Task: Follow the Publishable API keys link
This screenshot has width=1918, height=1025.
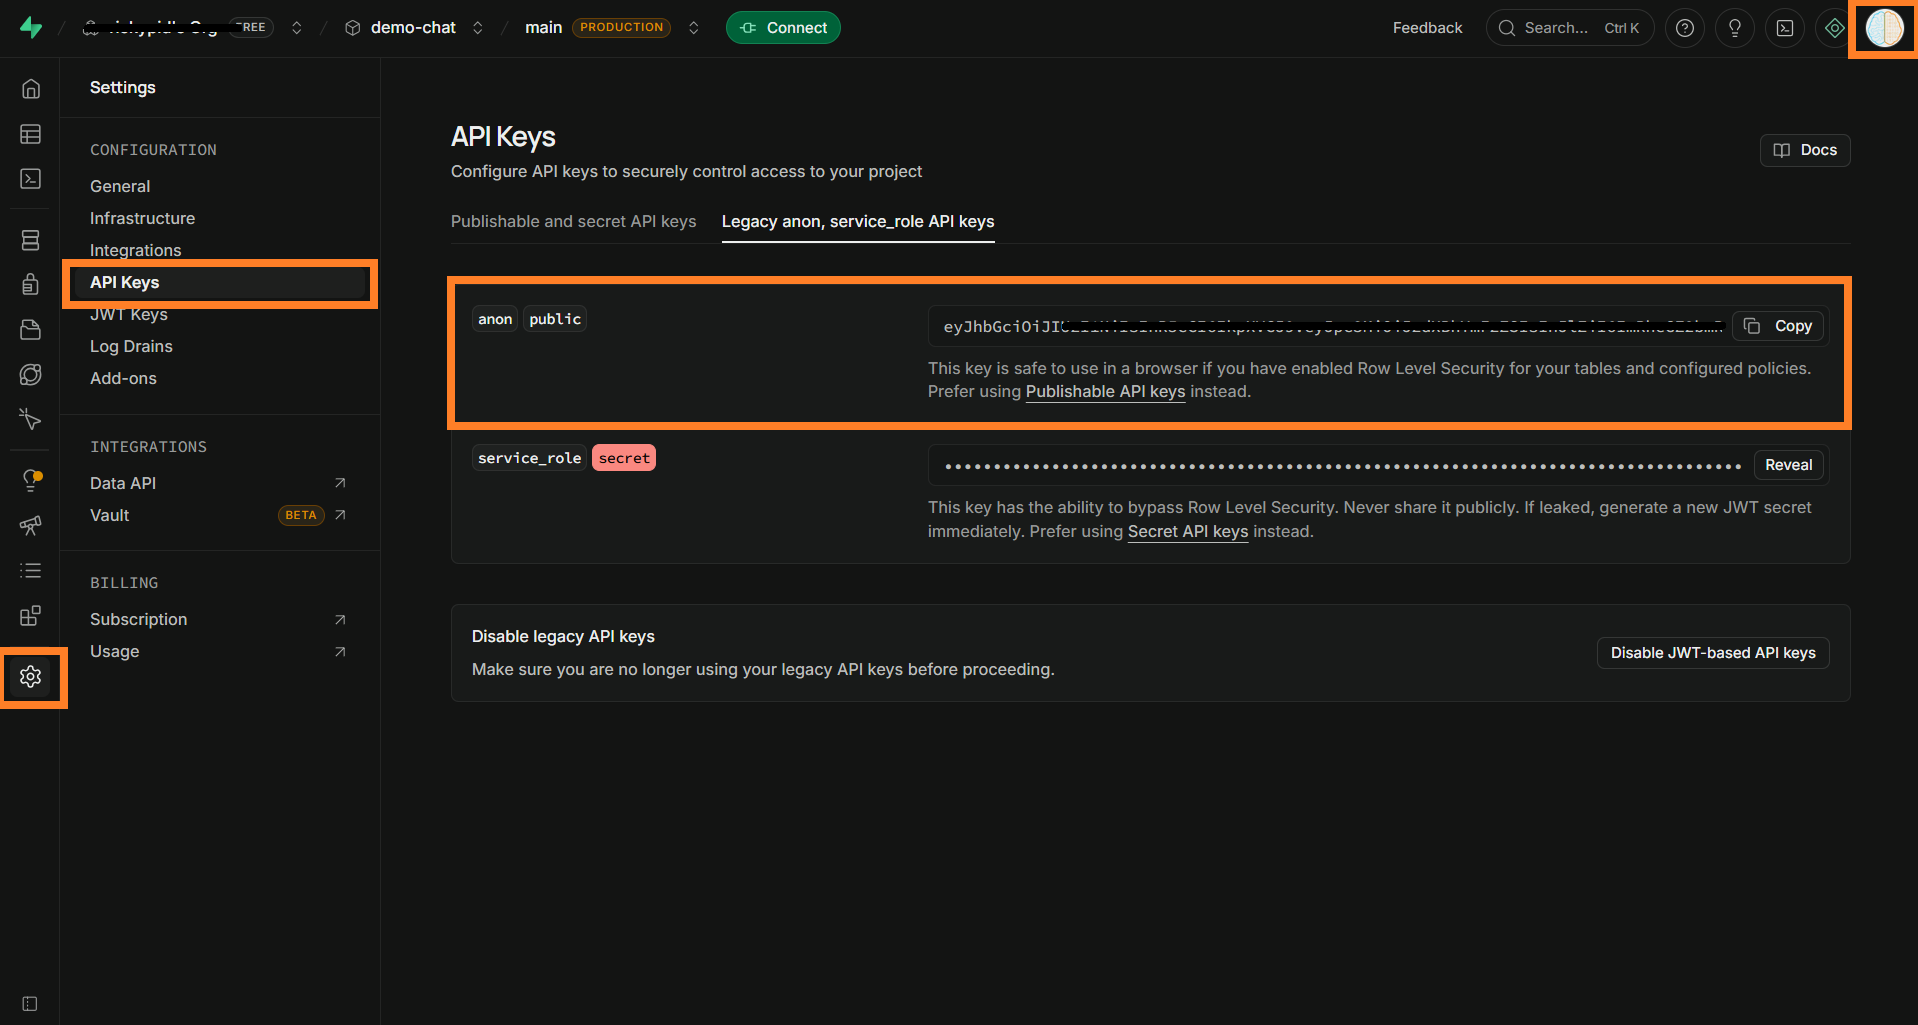Action: (1105, 392)
